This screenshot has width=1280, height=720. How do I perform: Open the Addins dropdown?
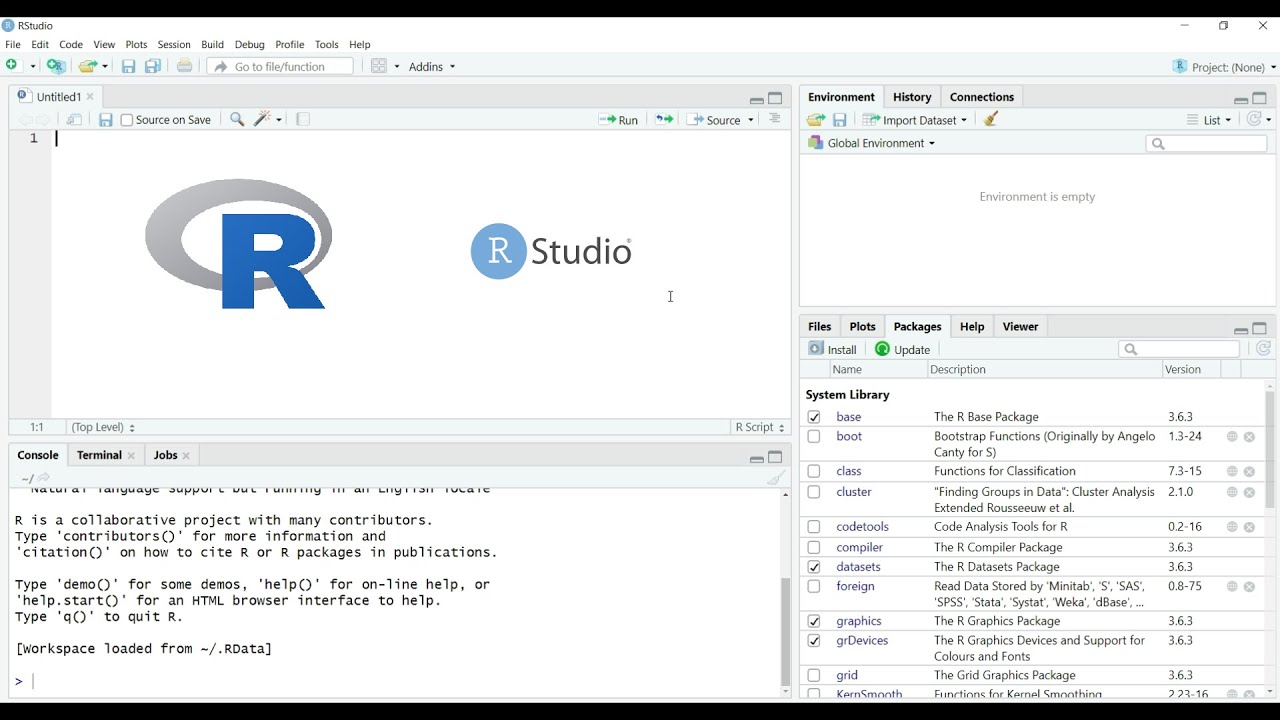432,66
